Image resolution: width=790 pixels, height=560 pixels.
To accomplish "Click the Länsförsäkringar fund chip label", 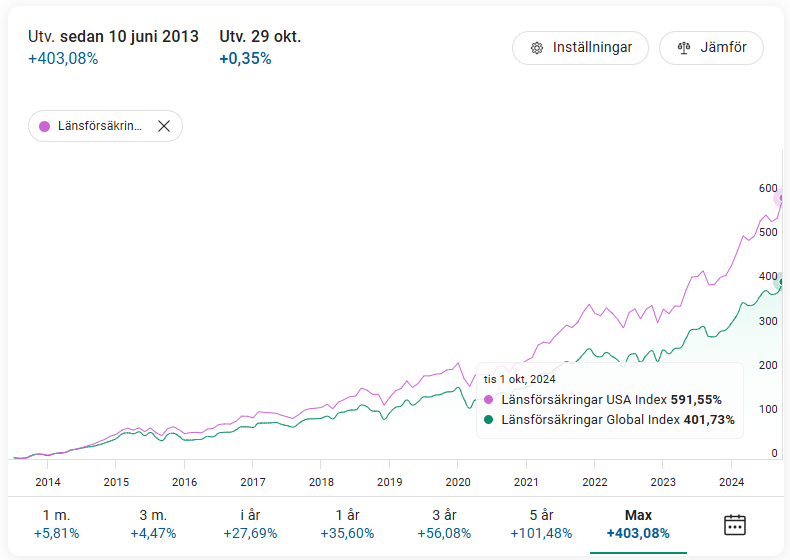I will [x=99, y=126].
